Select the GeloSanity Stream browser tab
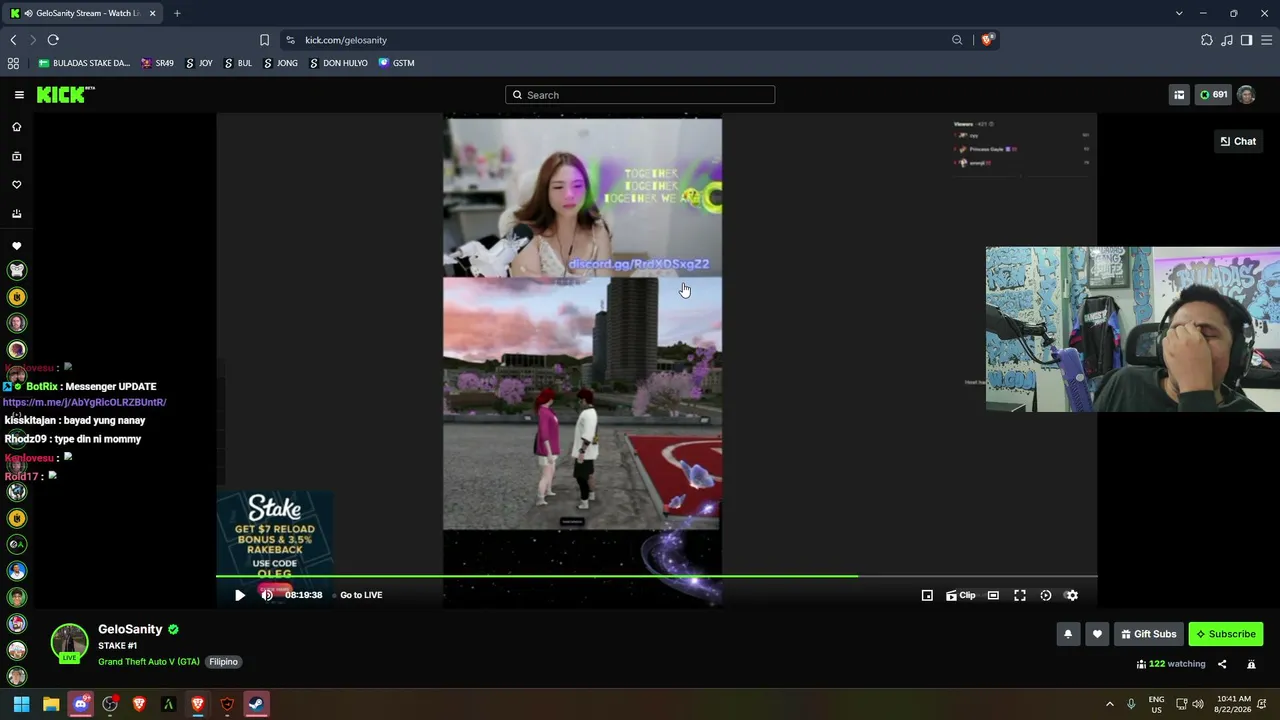1280x720 pixels. [84, 13]
